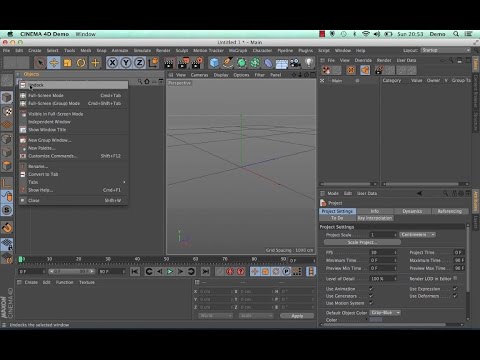Screen dimensions: 480x360
Task: Activate the Move tool
Action: click(x=54, y=62)
